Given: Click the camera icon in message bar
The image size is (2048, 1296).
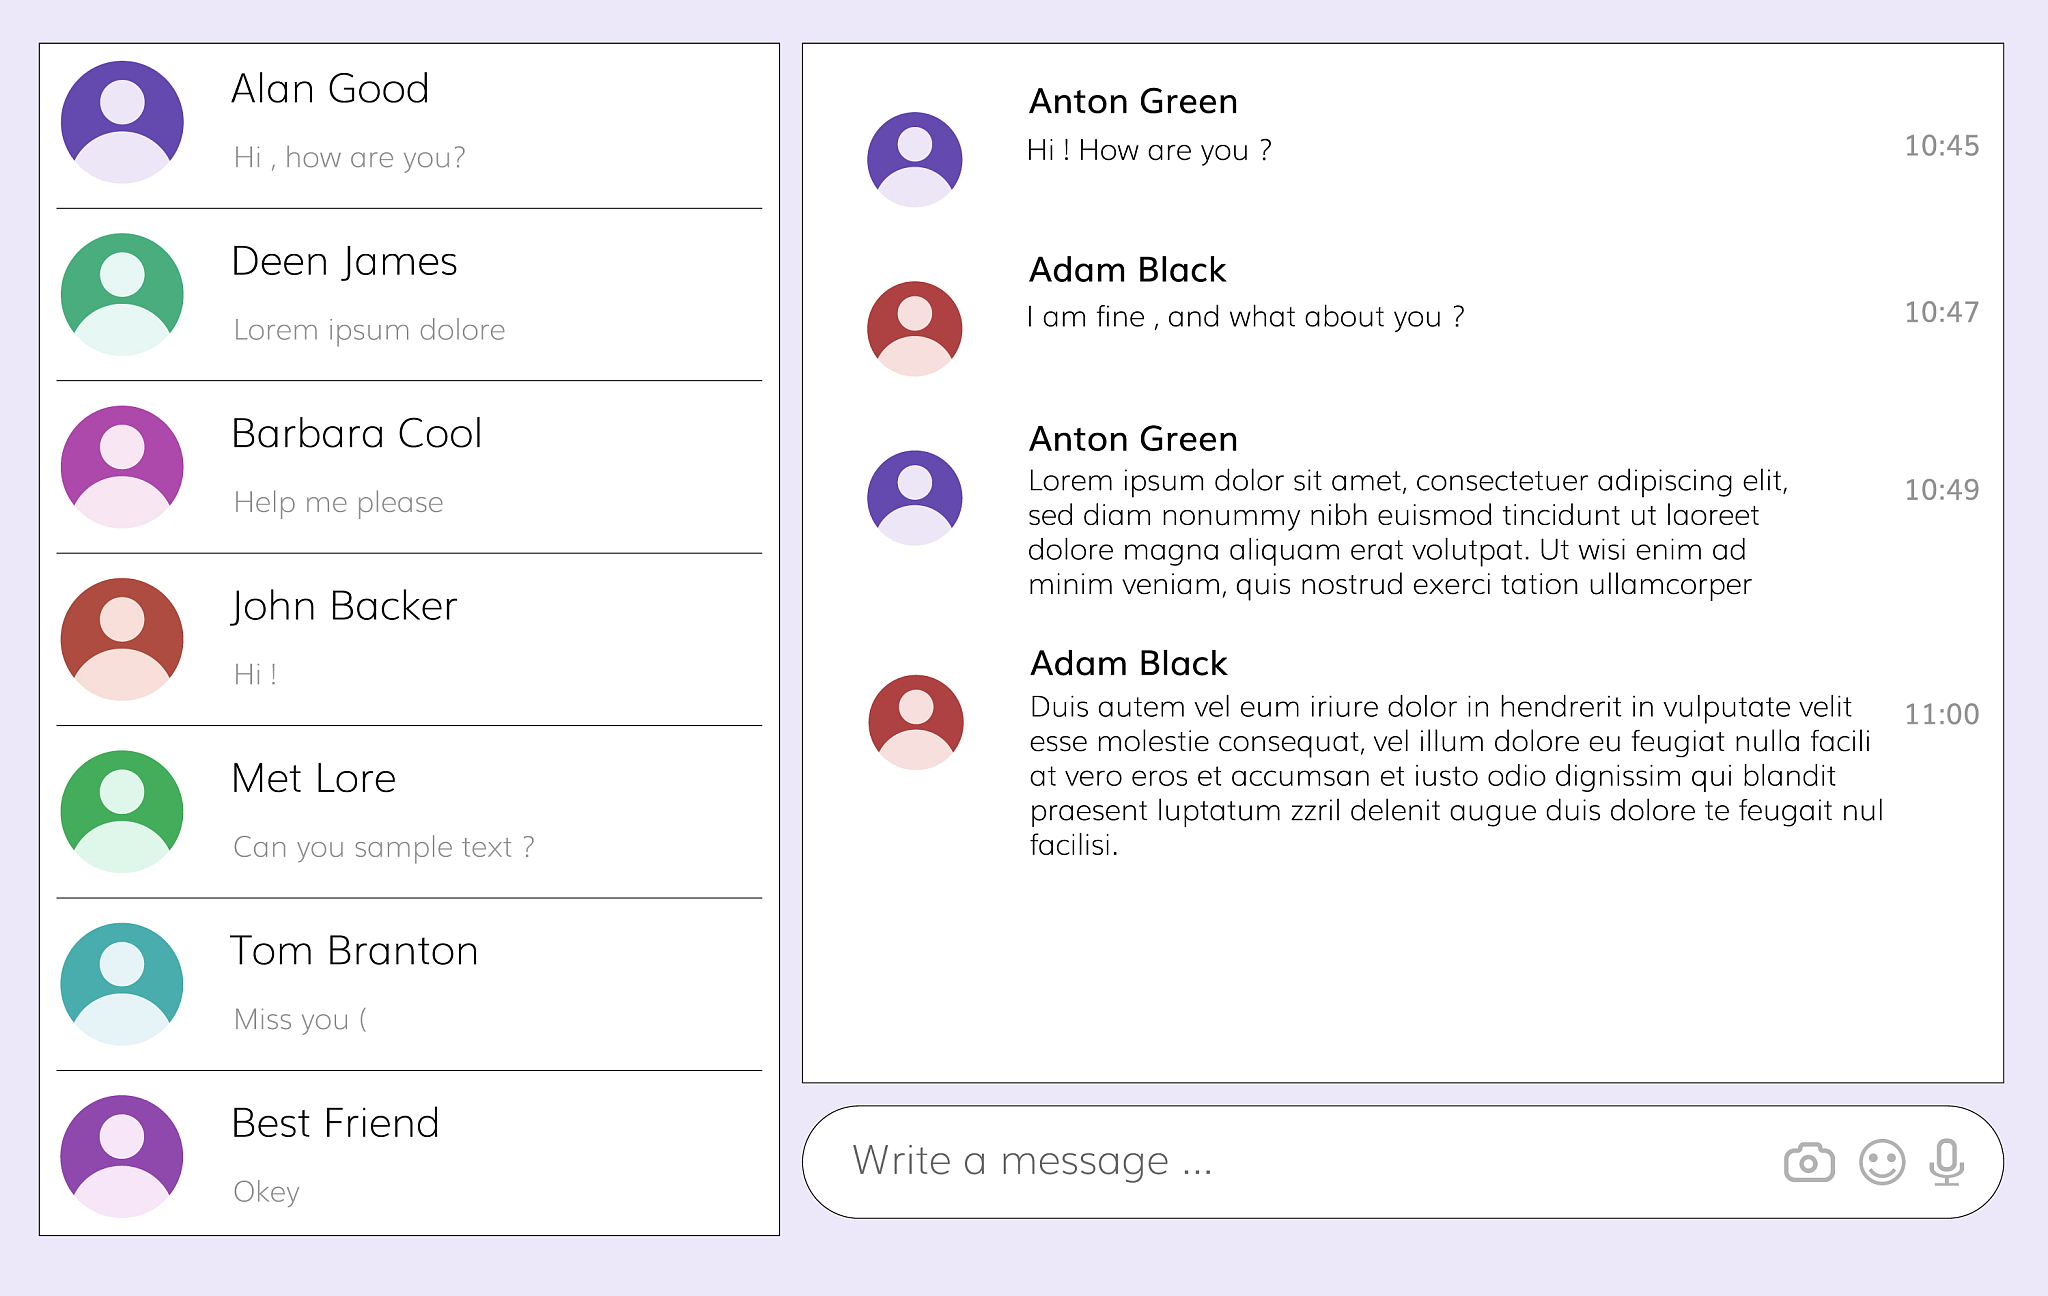Looking at the screenshot, I should tap(1808, 1162).
